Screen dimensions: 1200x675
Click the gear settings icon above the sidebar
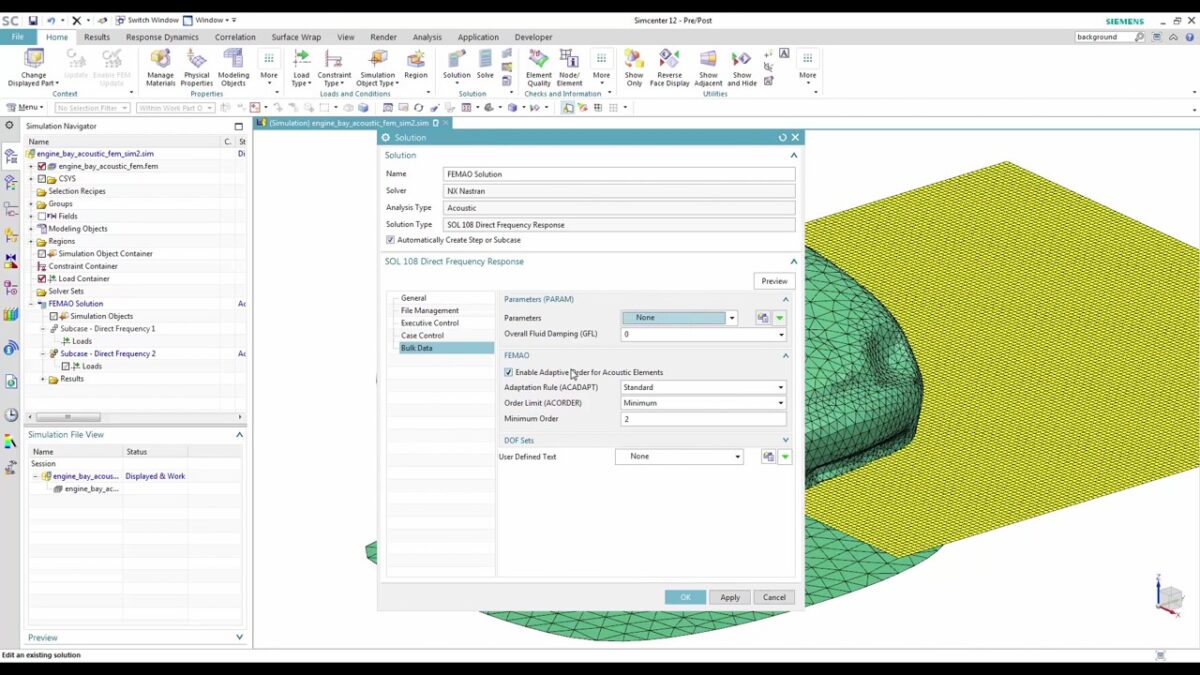10,126
